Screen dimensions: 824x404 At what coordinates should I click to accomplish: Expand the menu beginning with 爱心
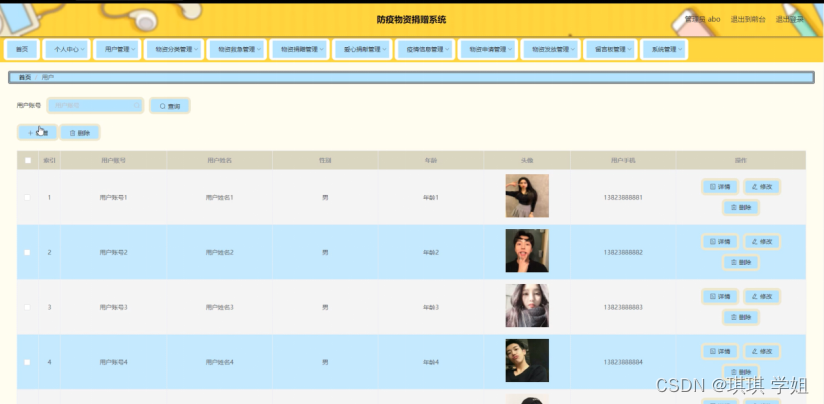pos(362,49)
